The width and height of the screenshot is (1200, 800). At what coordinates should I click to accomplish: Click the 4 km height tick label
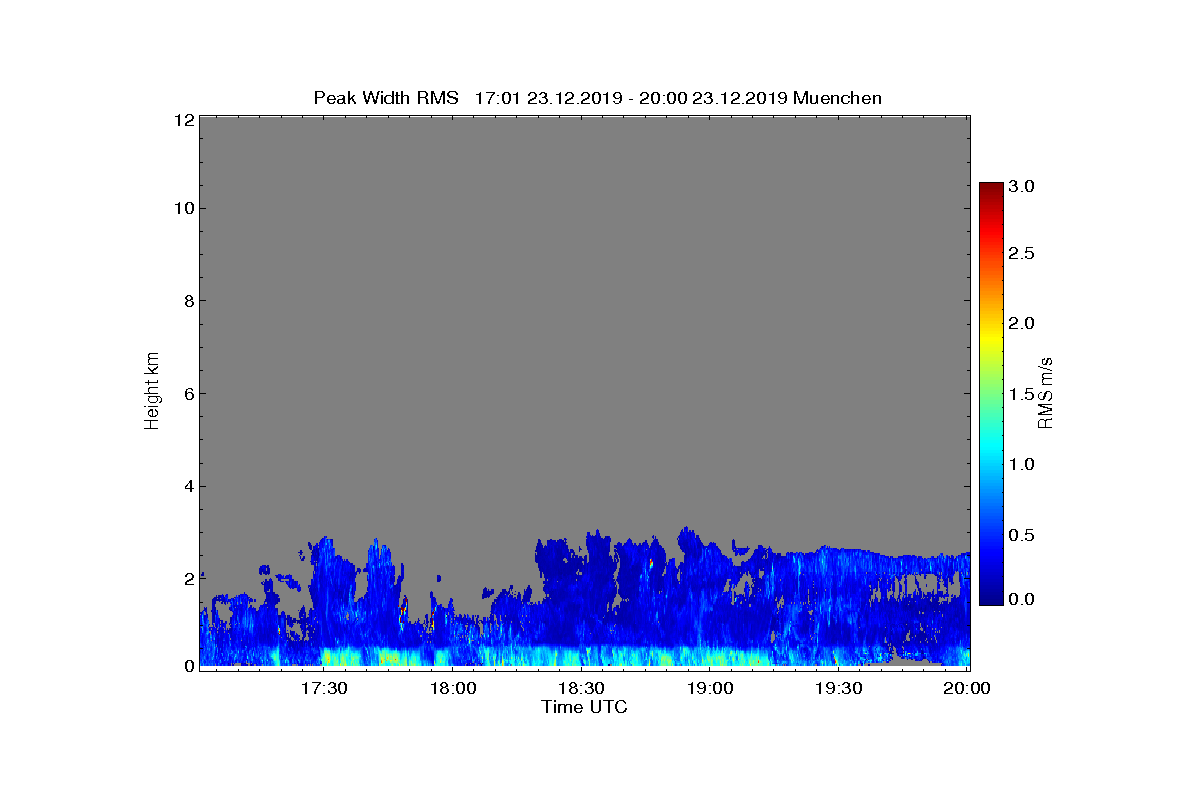(188, 487)
